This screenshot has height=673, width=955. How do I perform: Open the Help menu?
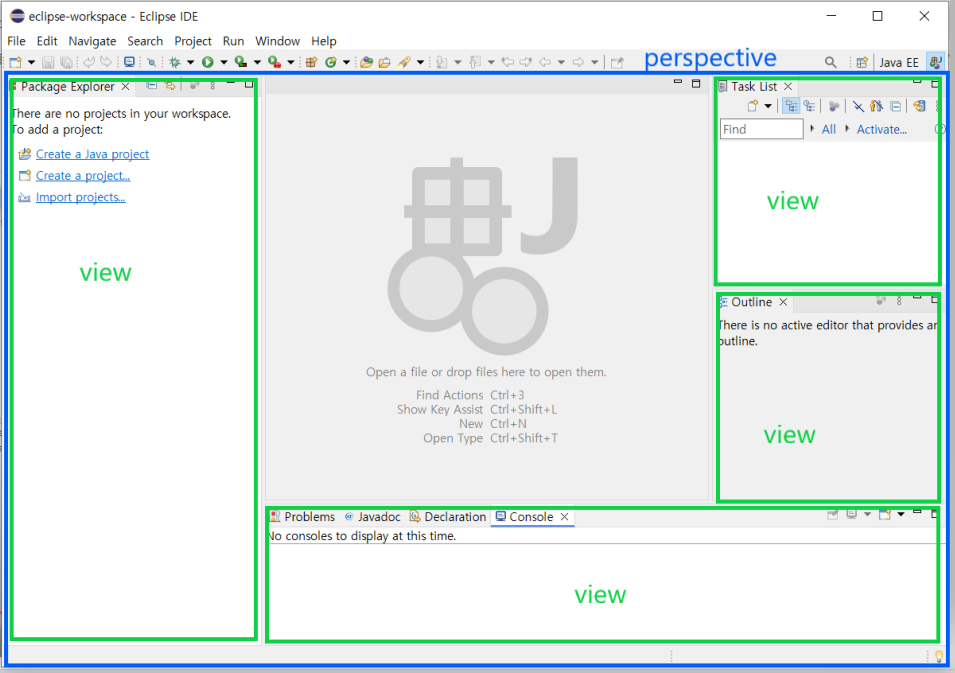click(x=323, y=41)
